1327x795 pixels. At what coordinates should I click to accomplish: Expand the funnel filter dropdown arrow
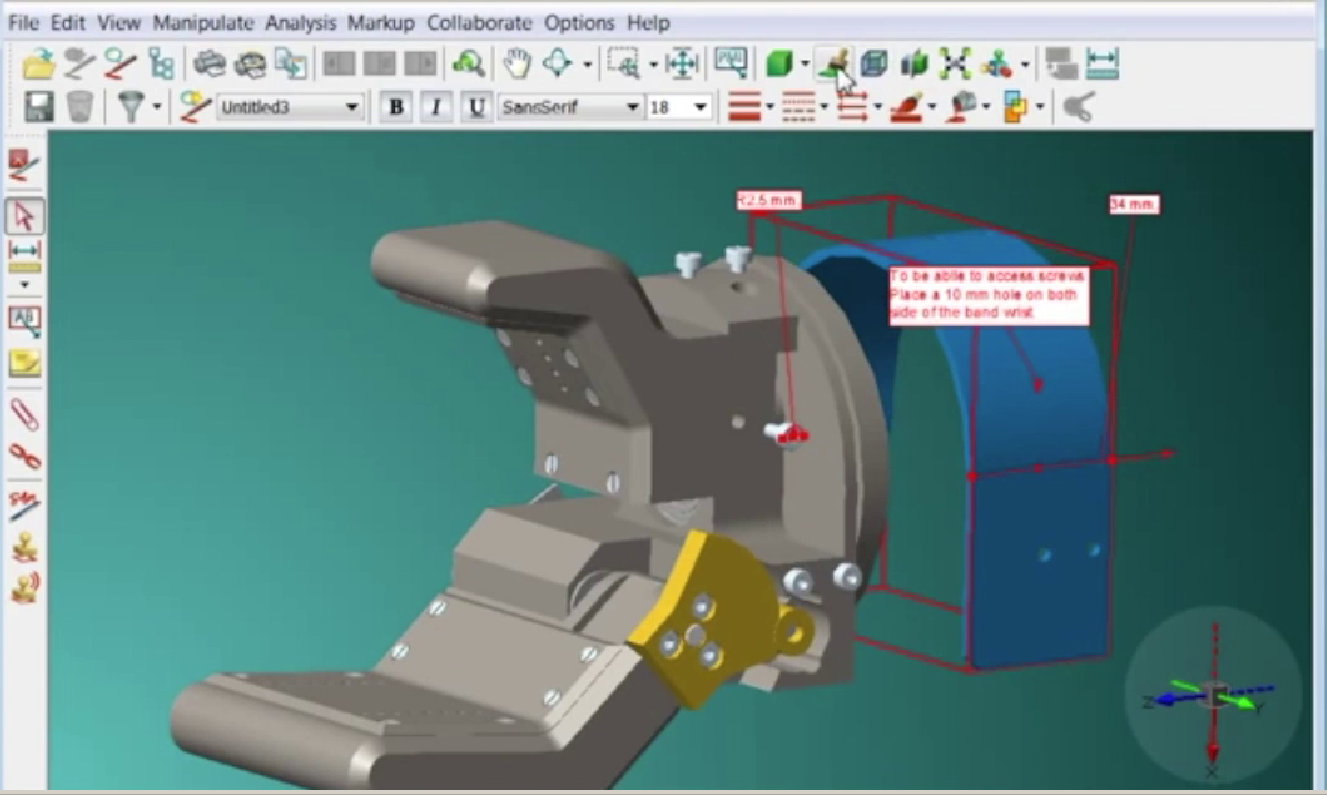click(x=157, y=106)
